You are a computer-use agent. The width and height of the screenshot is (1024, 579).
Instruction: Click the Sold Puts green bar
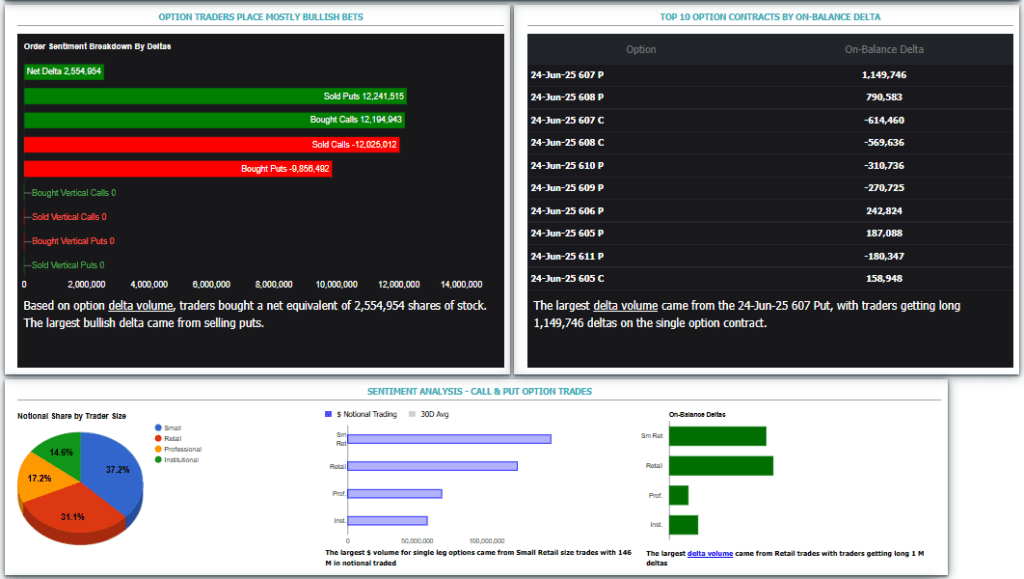(215, 96)
